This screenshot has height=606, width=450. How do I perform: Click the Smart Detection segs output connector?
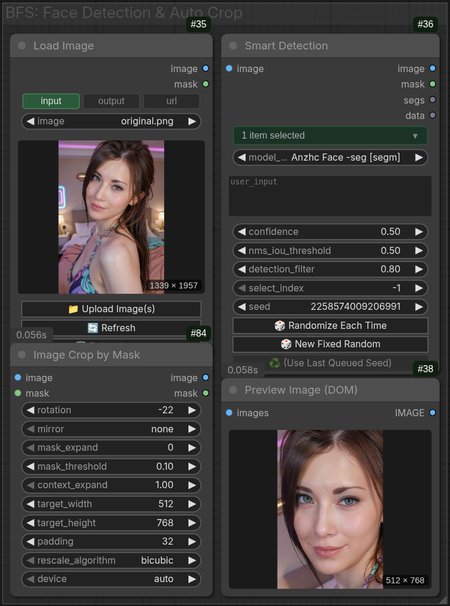pyautogui.click(x=433, y=100)
